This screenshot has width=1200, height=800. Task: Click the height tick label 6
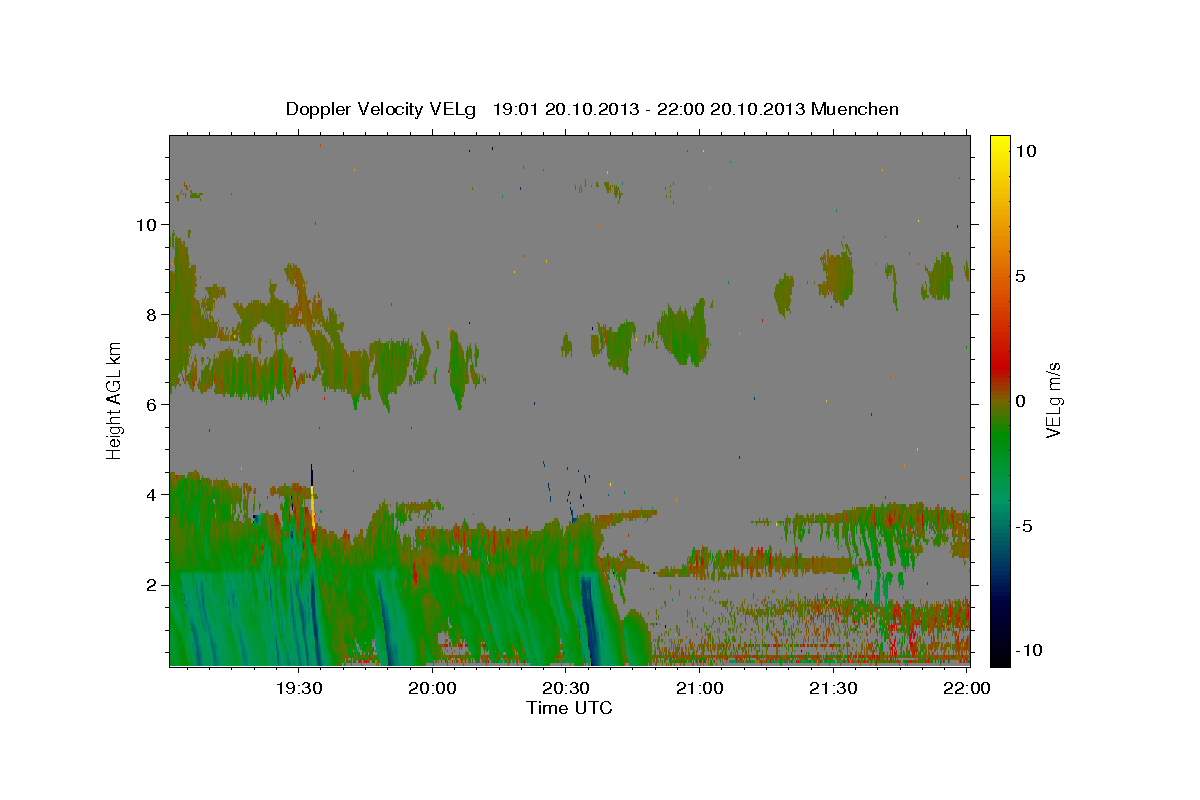click(x=151, y=404)
